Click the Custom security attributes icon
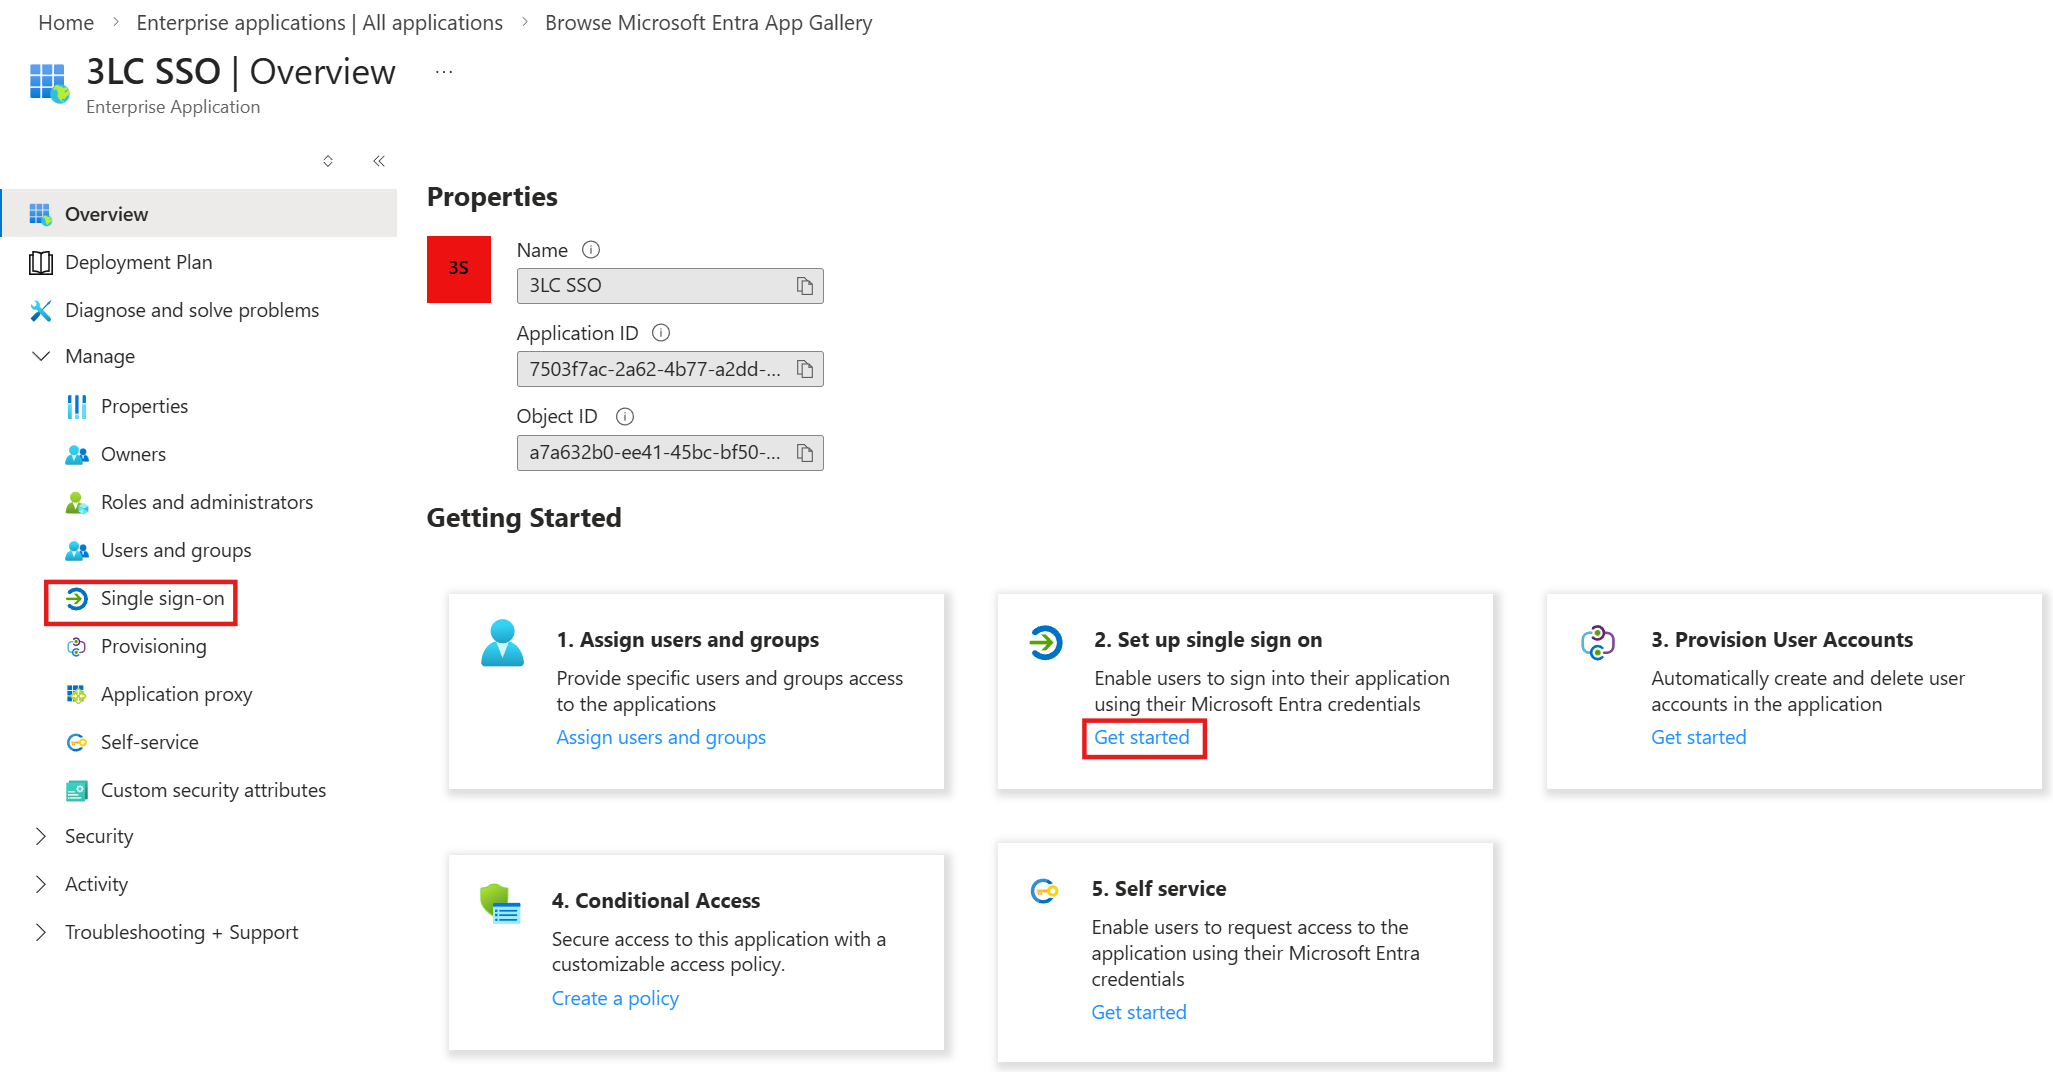The image size is (2053, 1072). [x=77, y=790]
